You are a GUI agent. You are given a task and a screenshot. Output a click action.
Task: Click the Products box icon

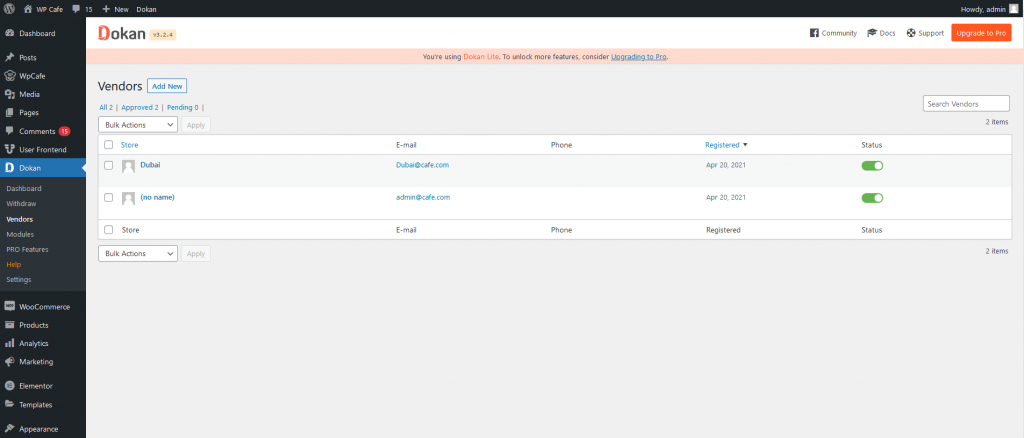pyautogui.click(x=10, y=324)
